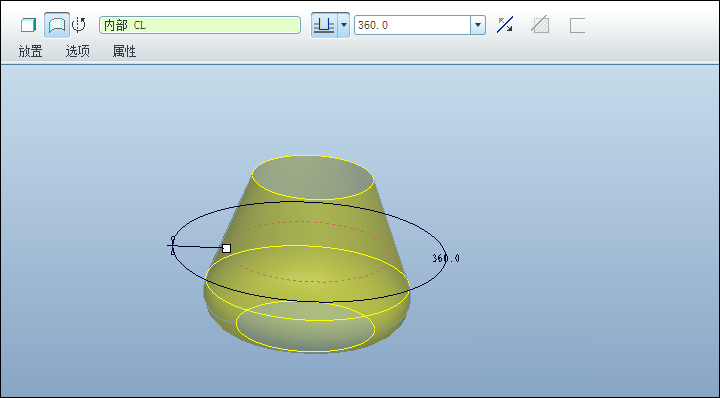The height and width of the screenshot is (398, 720).
Task: Open the 选项 panel tab
Action: [77, 51]
